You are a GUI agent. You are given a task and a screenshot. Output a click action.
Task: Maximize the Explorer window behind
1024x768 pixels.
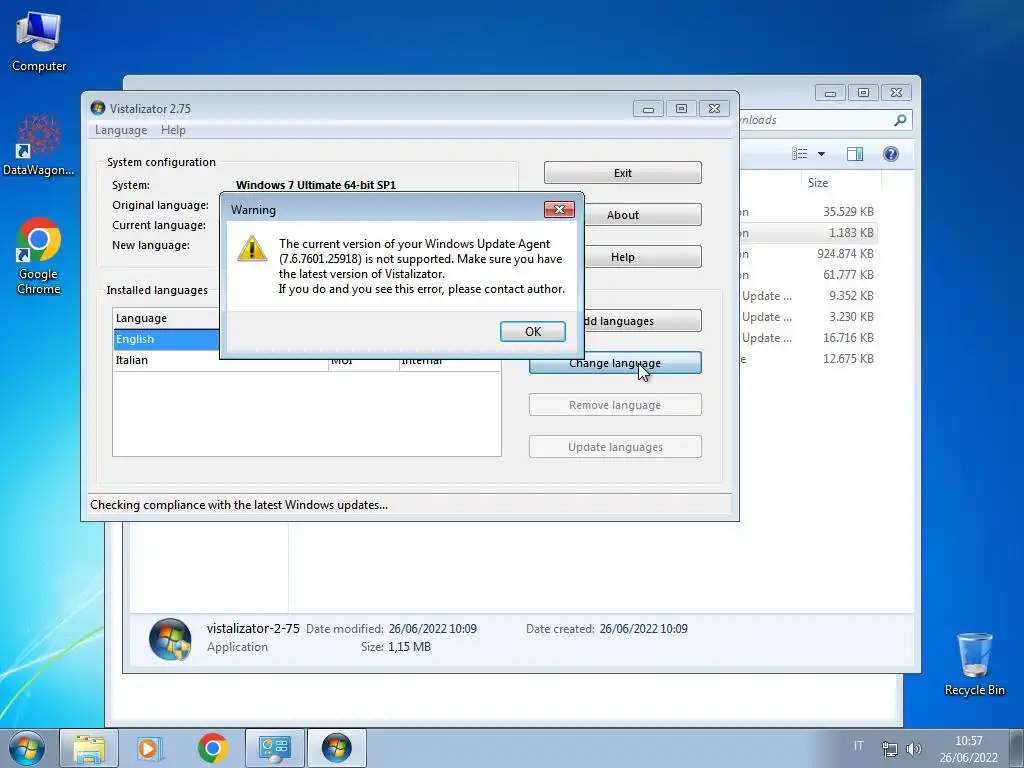click(863, 93)
